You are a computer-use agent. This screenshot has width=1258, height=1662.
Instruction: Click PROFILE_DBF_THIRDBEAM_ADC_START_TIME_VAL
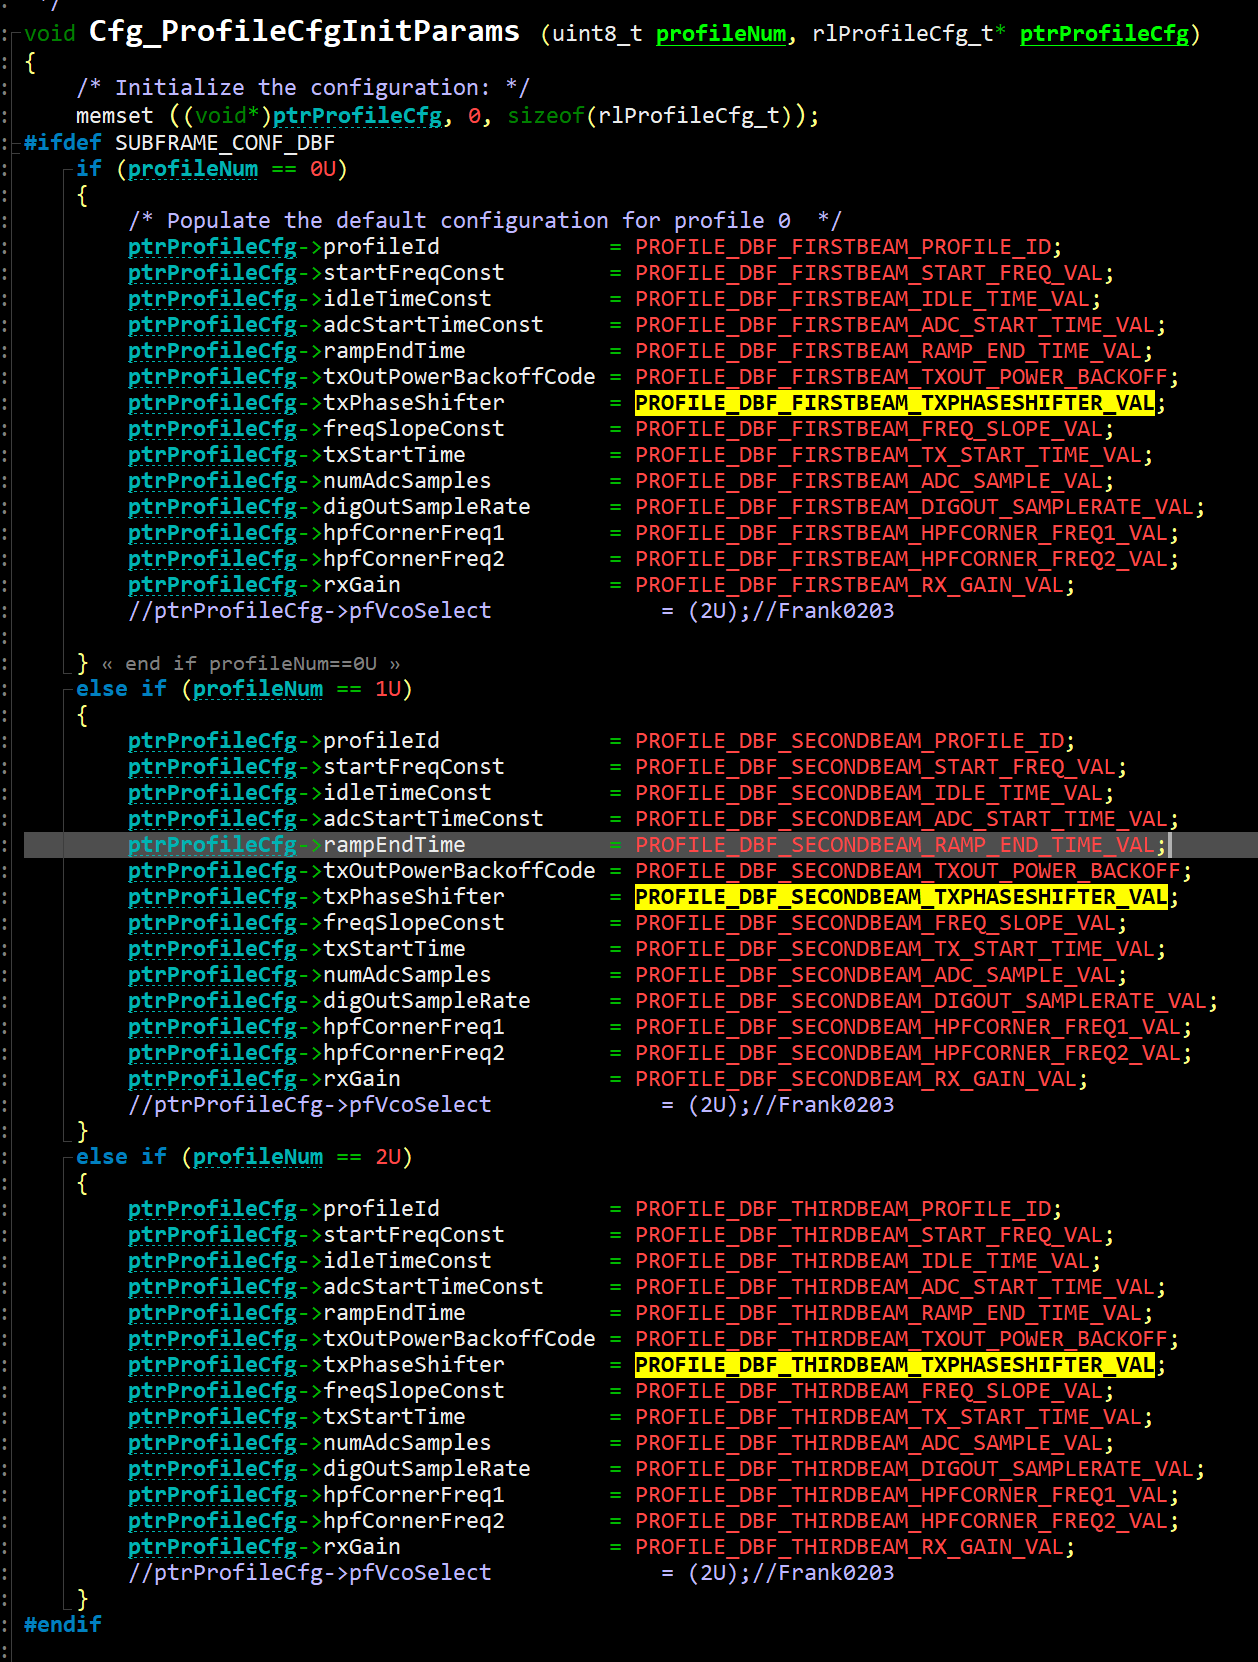click(x=895, y=1287)
